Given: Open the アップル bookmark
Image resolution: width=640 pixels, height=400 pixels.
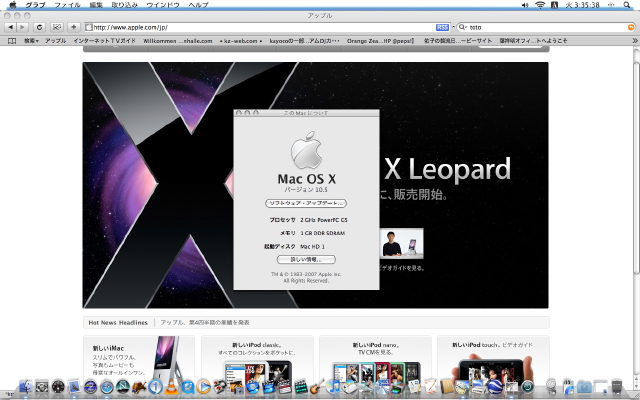Looking at the screenshot, I should (x=56, y=41).
